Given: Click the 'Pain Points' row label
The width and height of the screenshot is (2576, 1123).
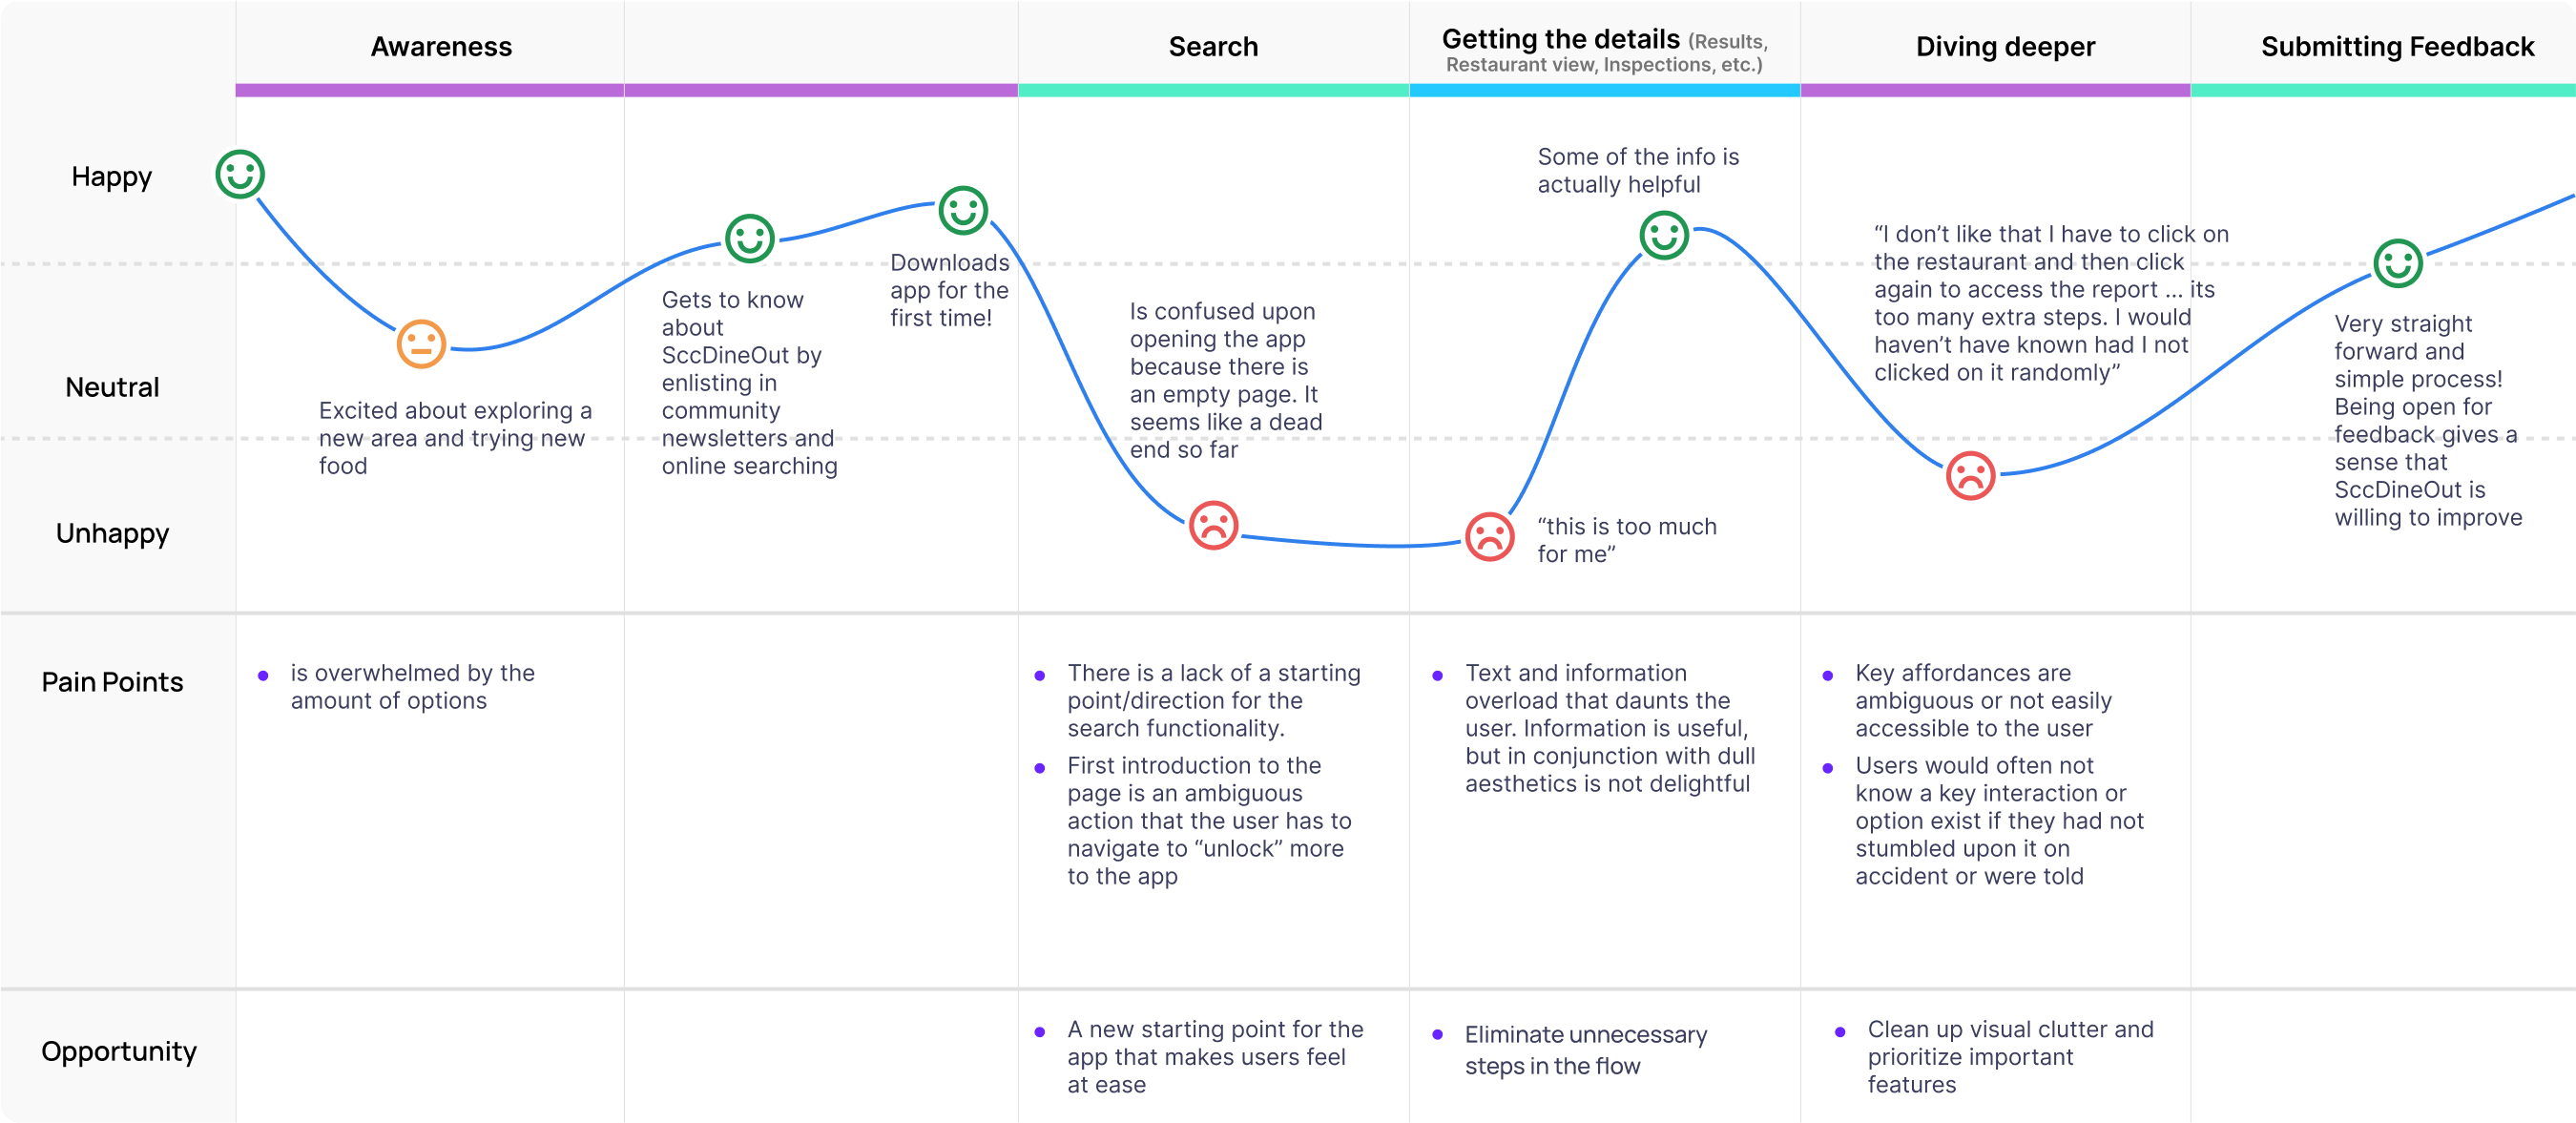Looking at the screenshot, I should pyautogui.click(x=112, y=682).
